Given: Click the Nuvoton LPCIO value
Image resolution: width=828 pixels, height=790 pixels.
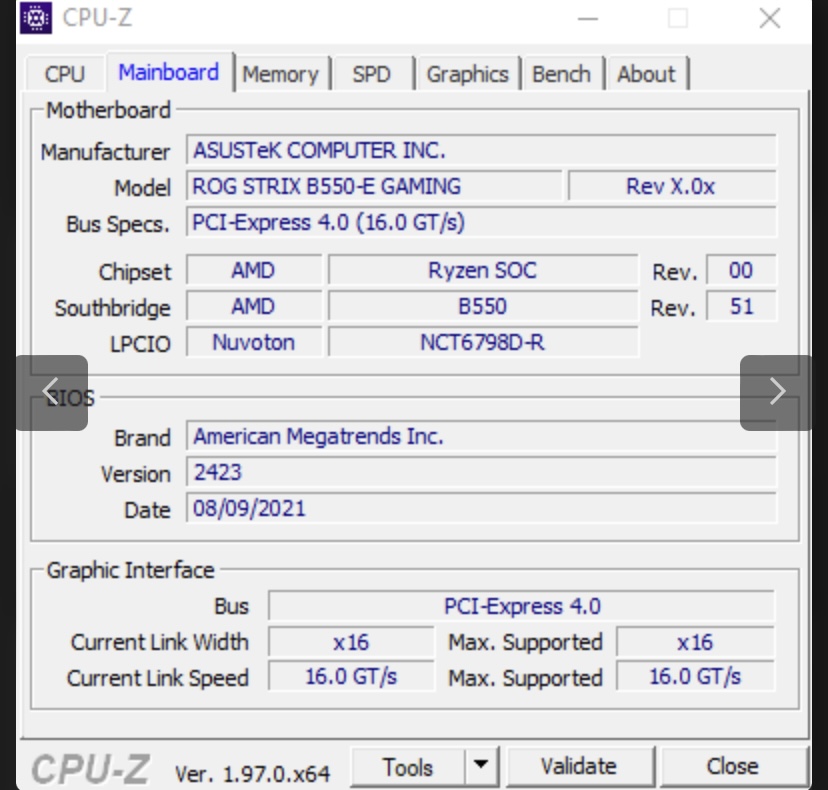Looking at the screenshot, I should 254,342.
